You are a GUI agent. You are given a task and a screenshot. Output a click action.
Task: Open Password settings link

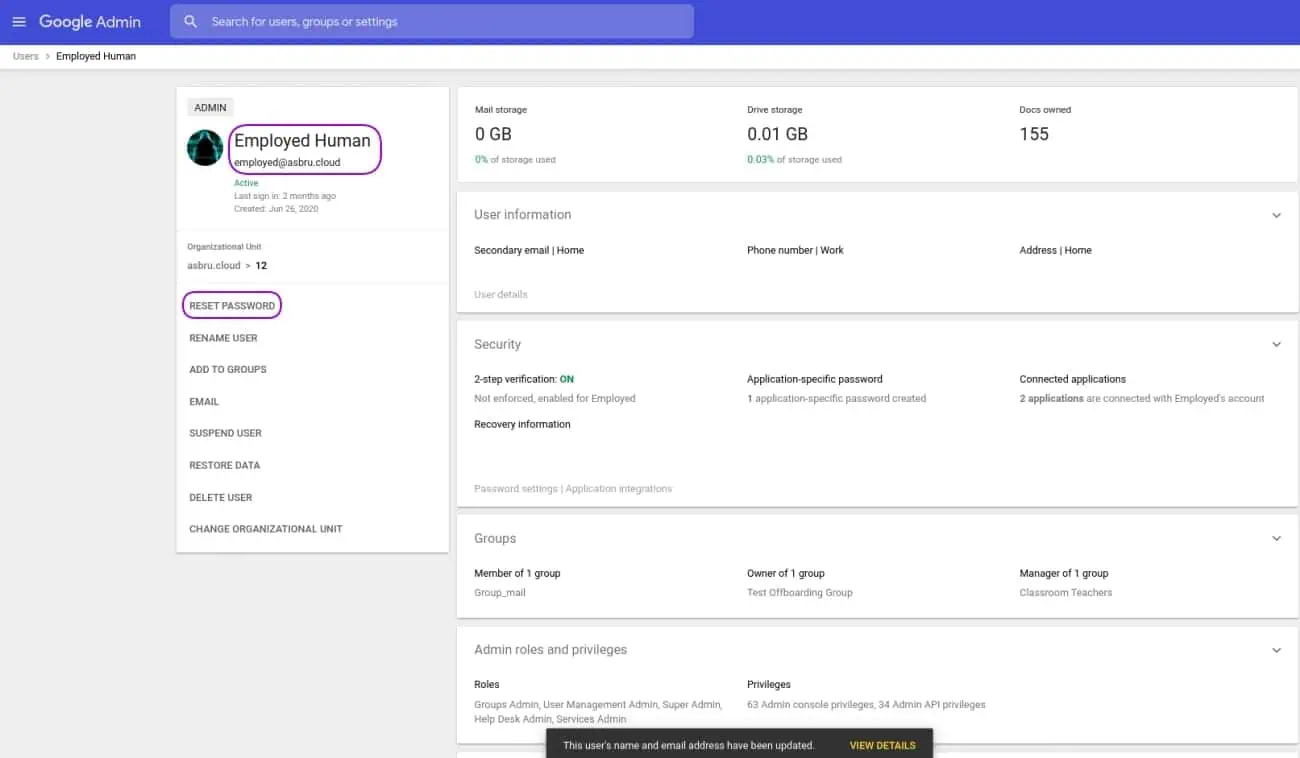click(x=516, y=489)
